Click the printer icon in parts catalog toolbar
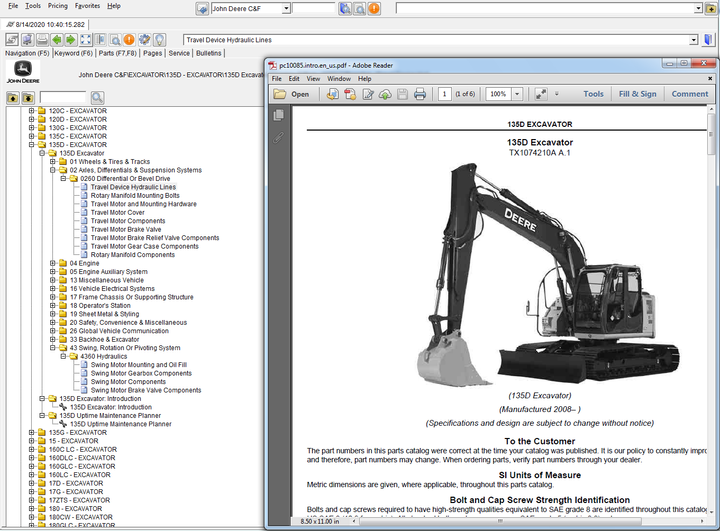This screenshot has height=531, width=720. pyautogui.click(x=42, y=40)
